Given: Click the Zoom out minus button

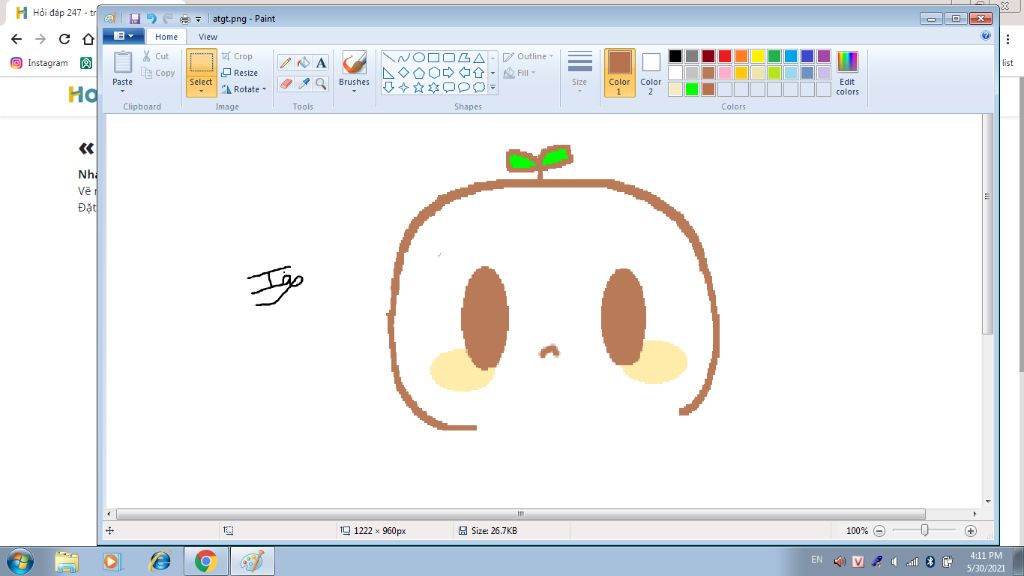Looking at the screenshot, I should point(879,531).
